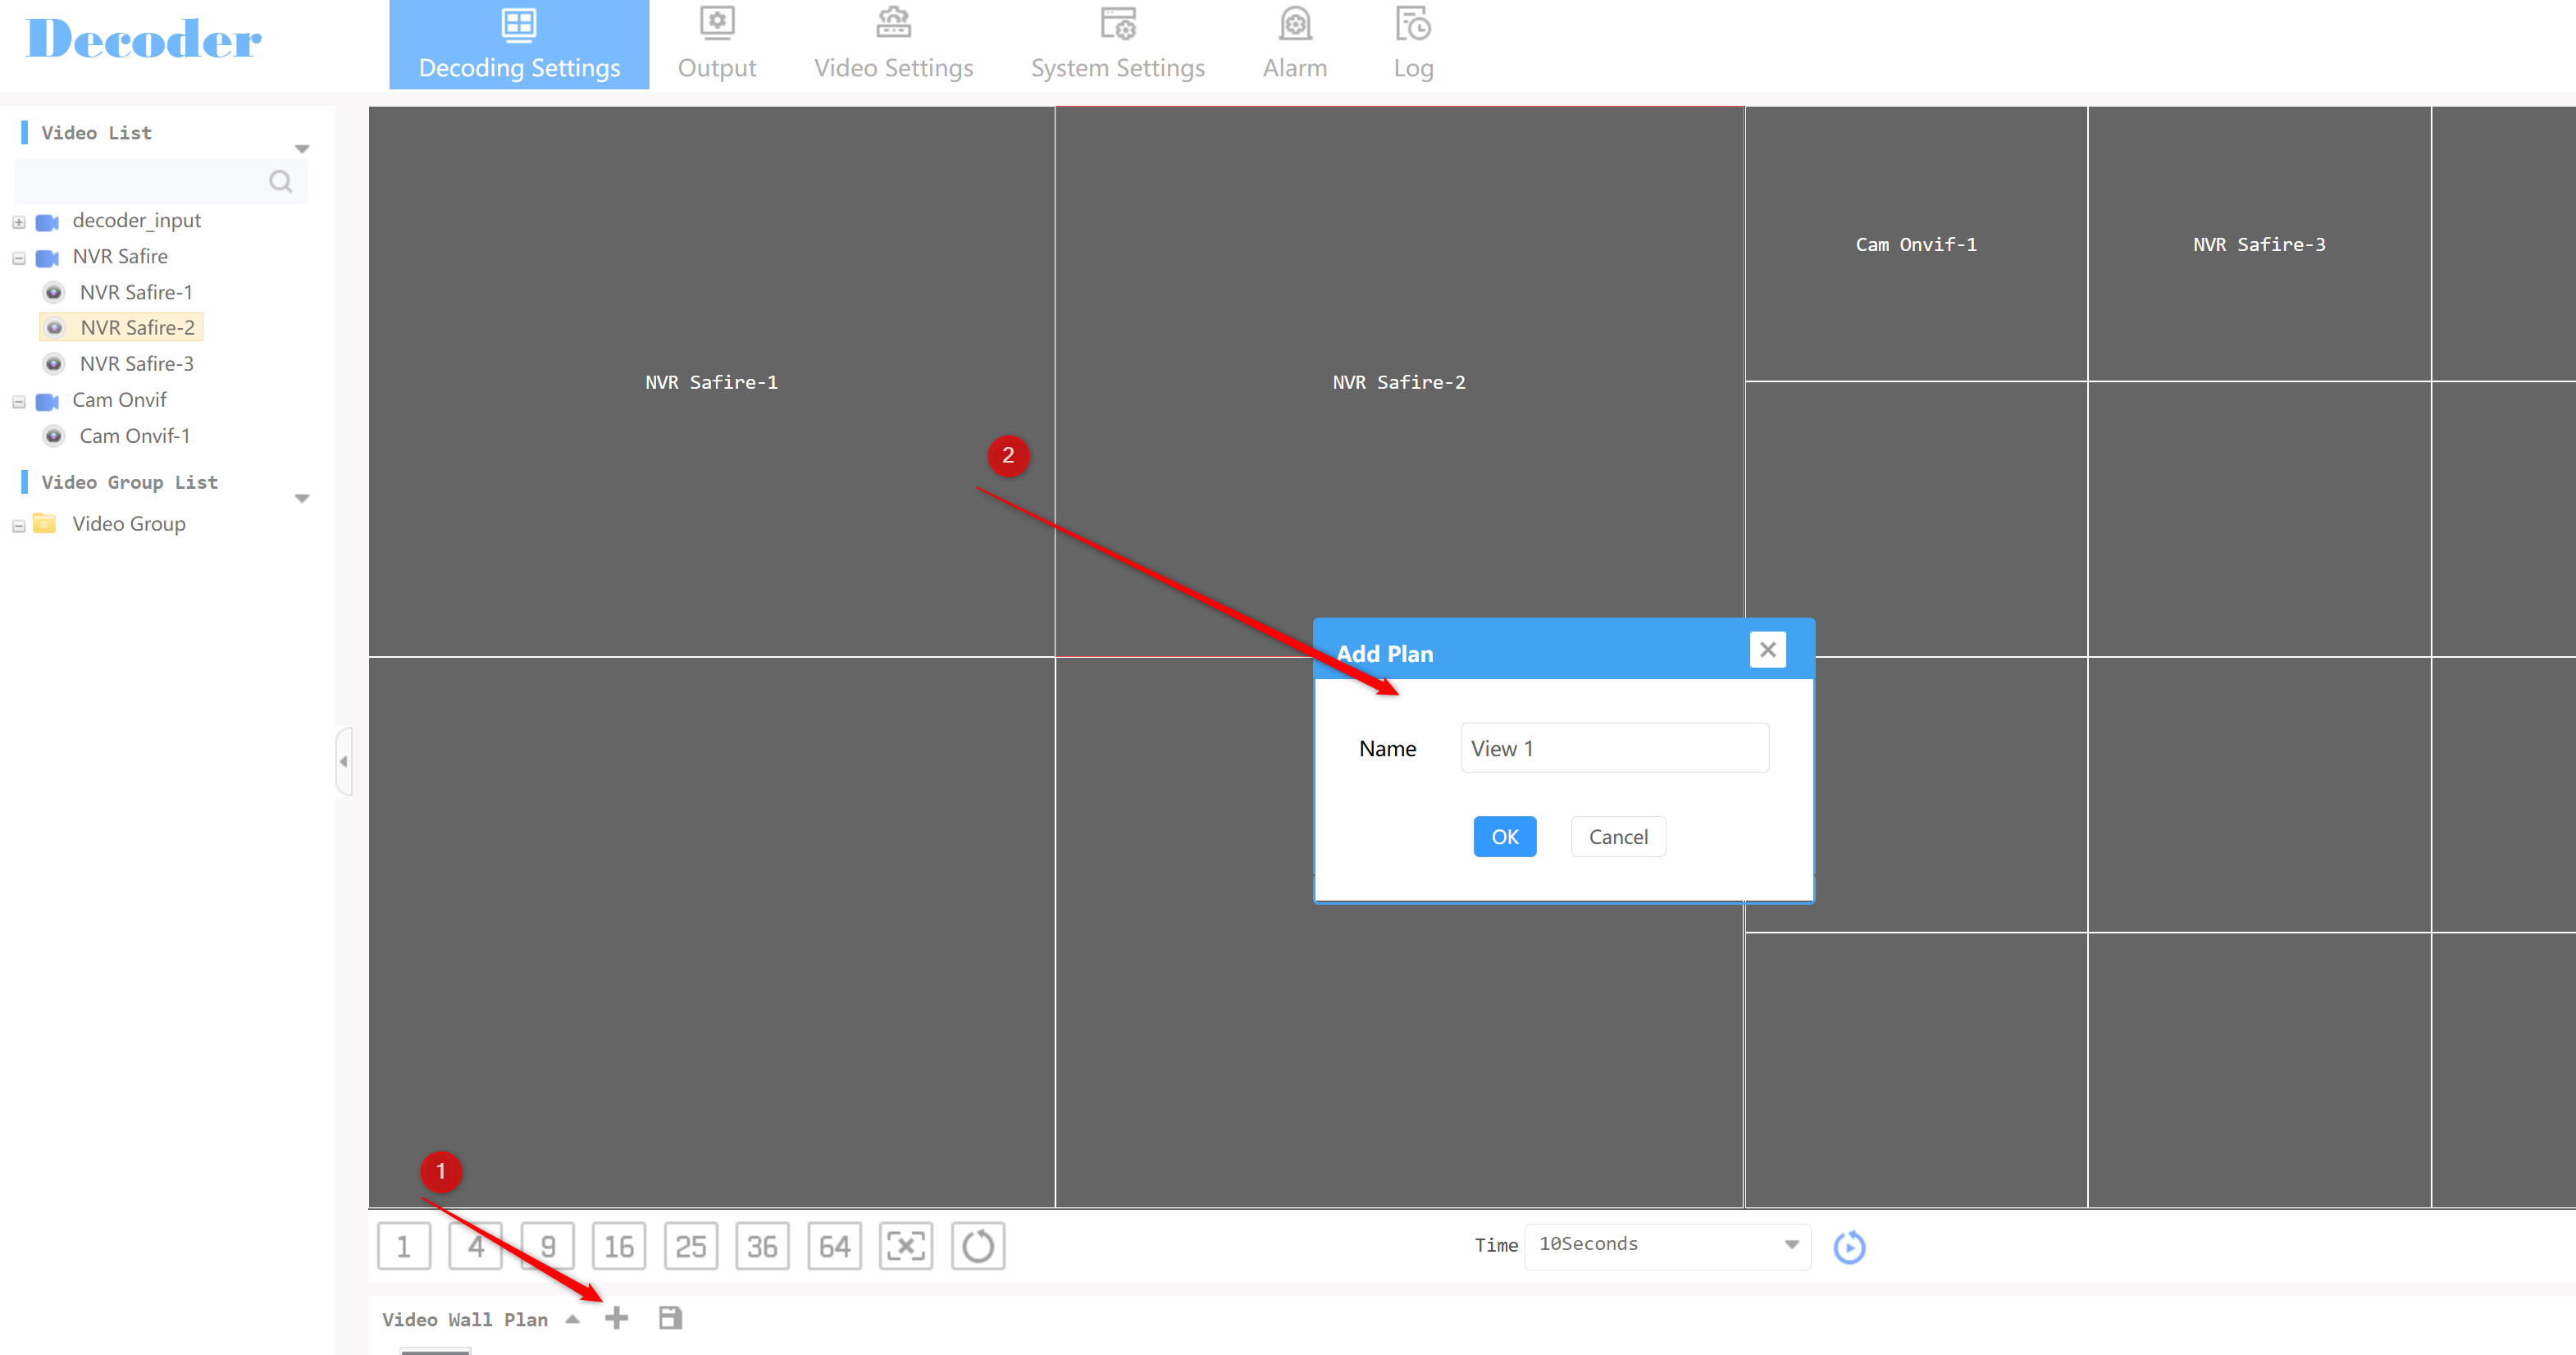Open the Decoding Settings tab
Image resolution: width=2576 pixels, height=1355 pixels.
point(519,45)
